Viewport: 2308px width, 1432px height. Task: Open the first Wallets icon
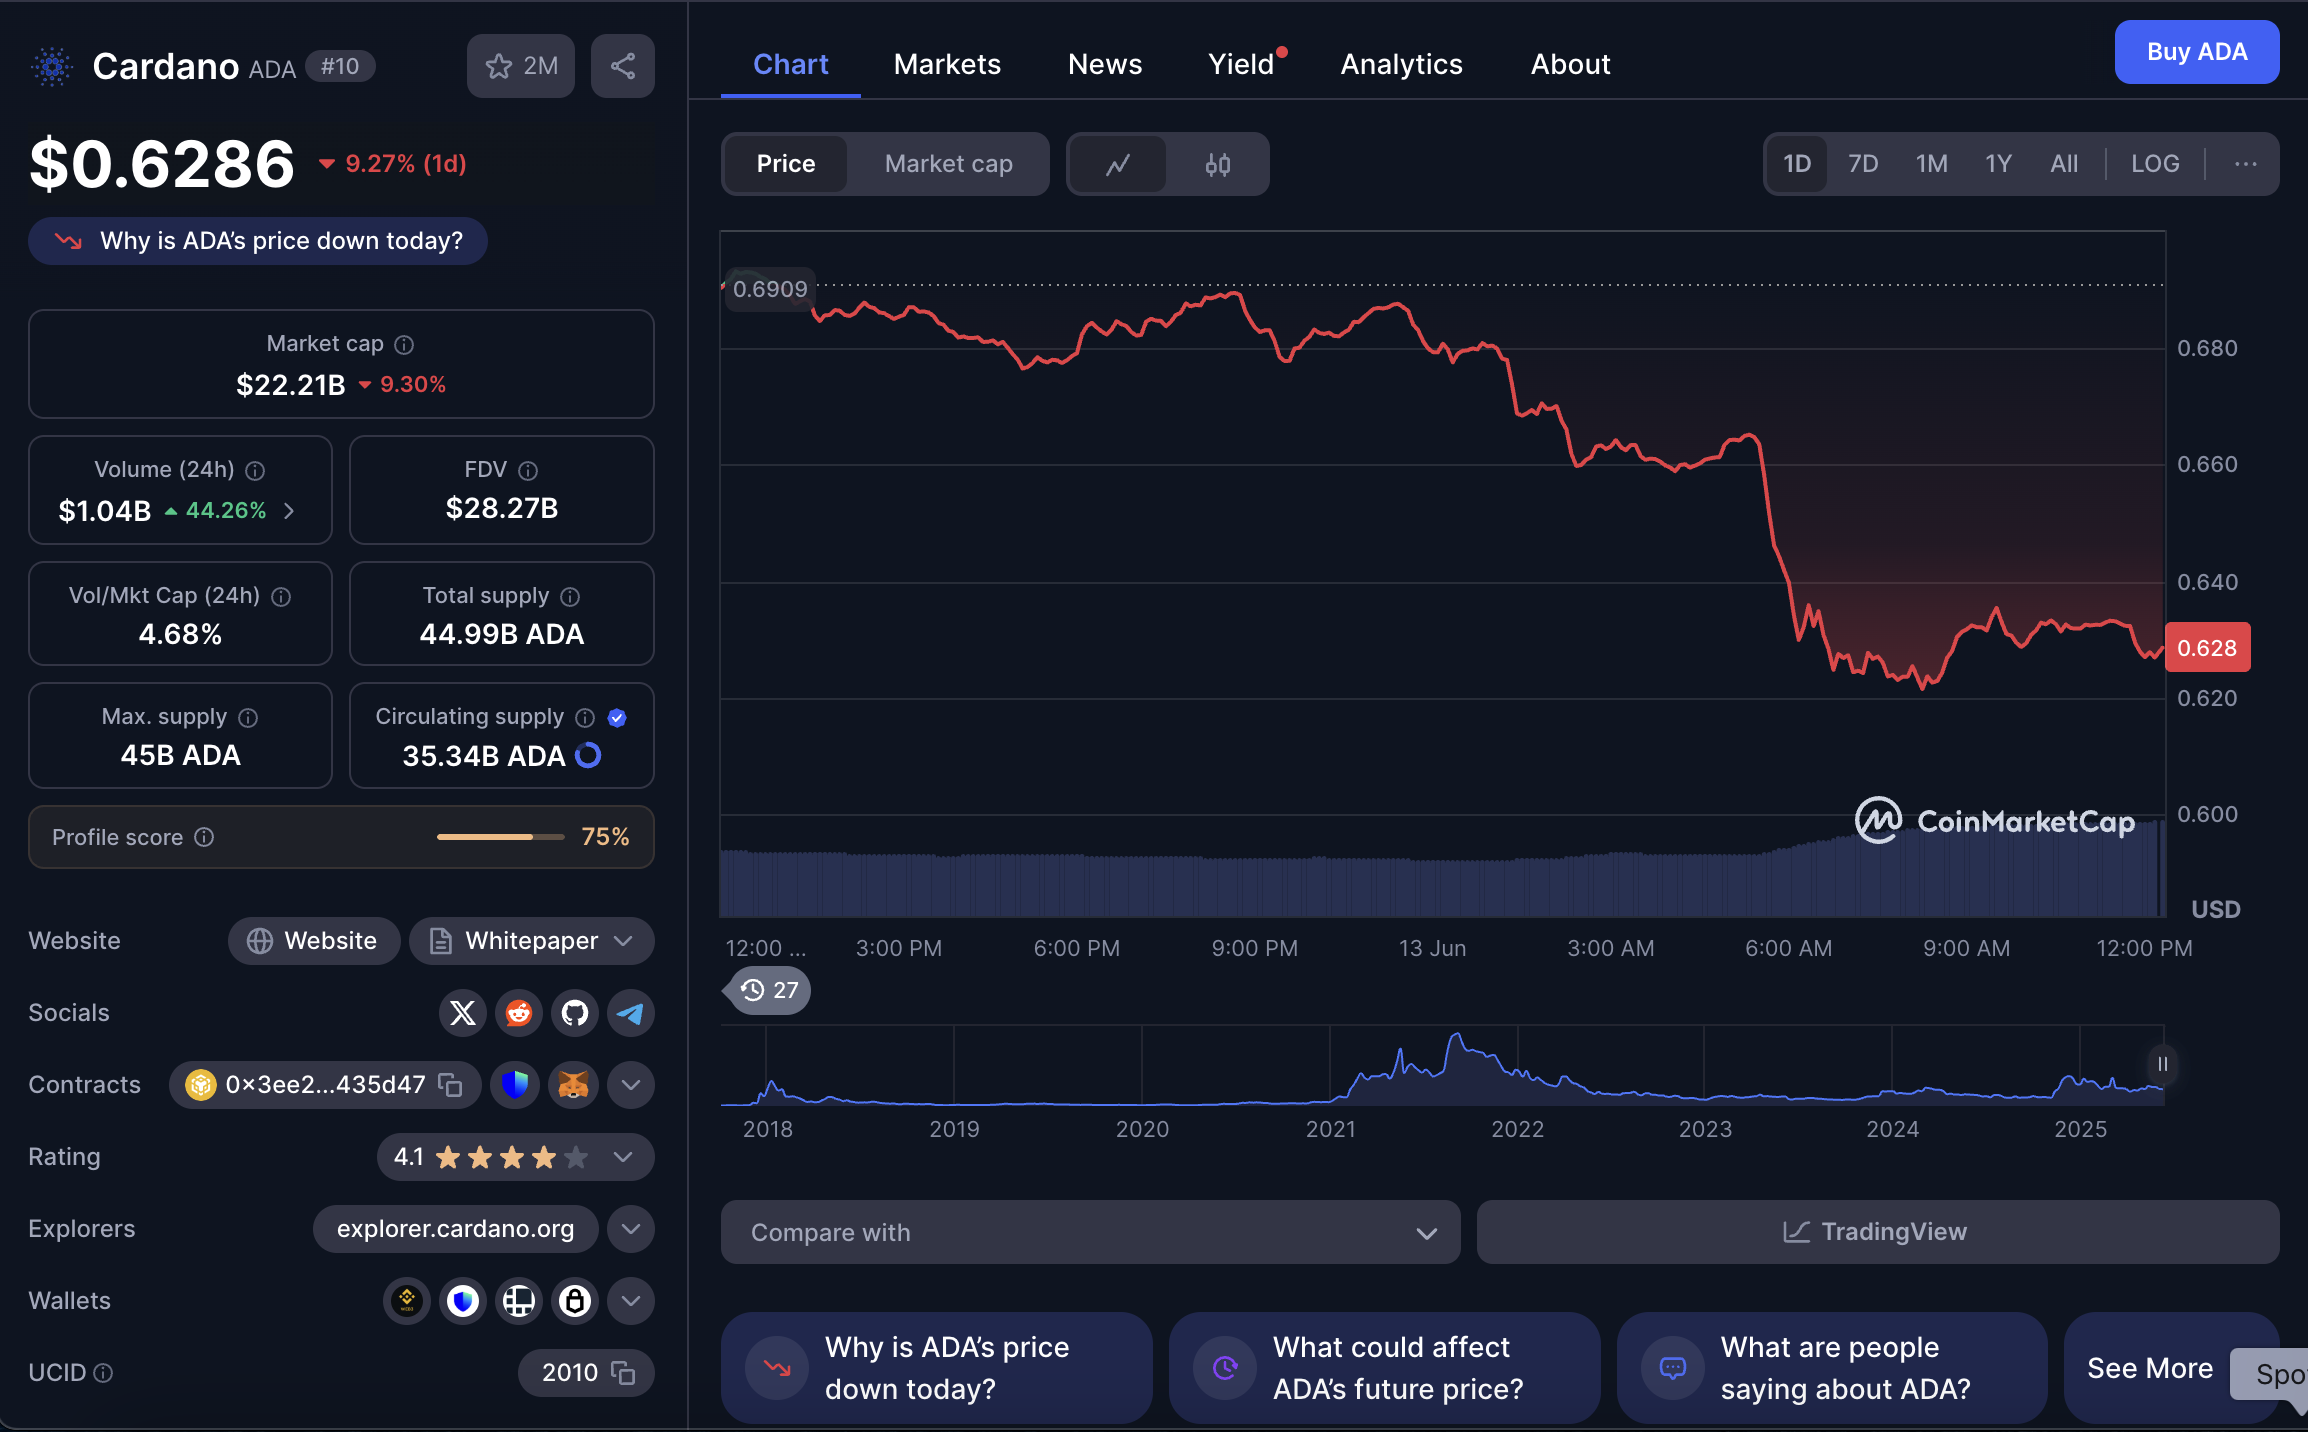(406, 1301)
